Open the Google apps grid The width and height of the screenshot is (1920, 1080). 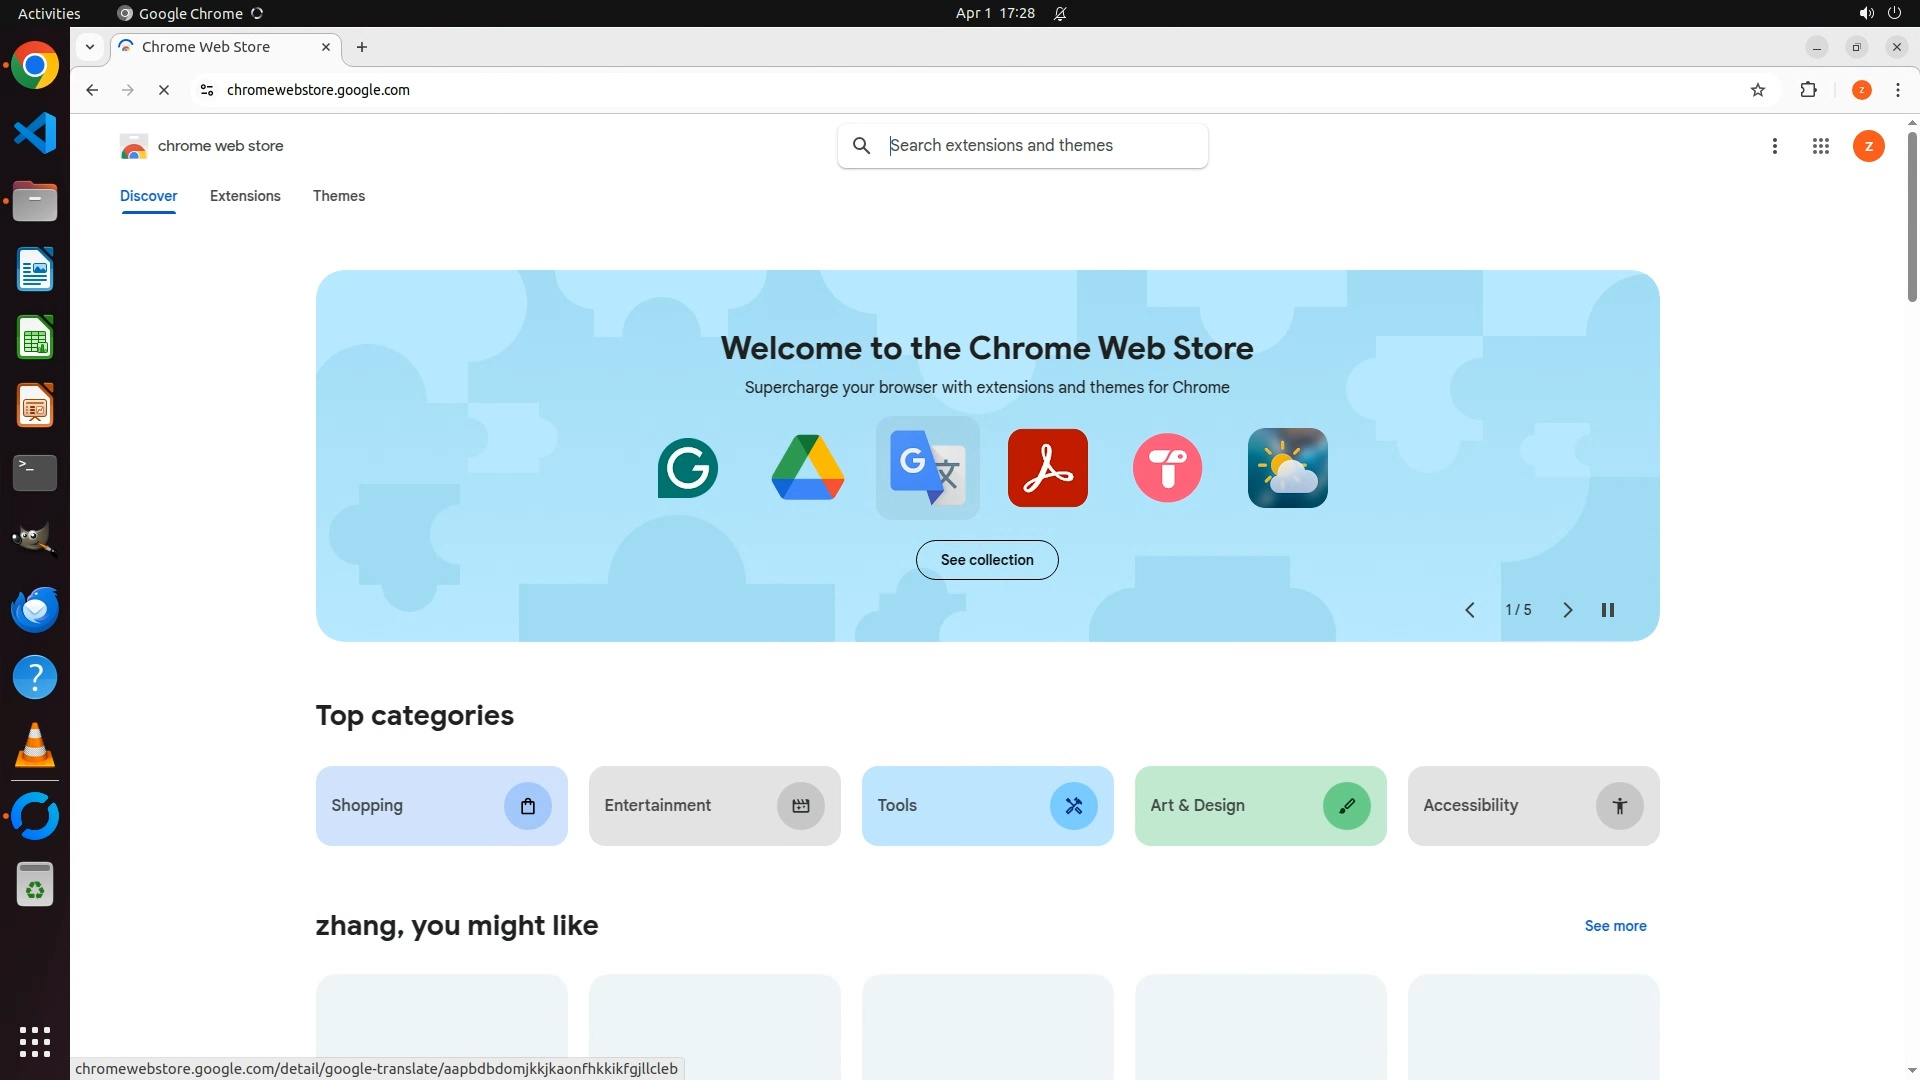(x=1821, y=146)
